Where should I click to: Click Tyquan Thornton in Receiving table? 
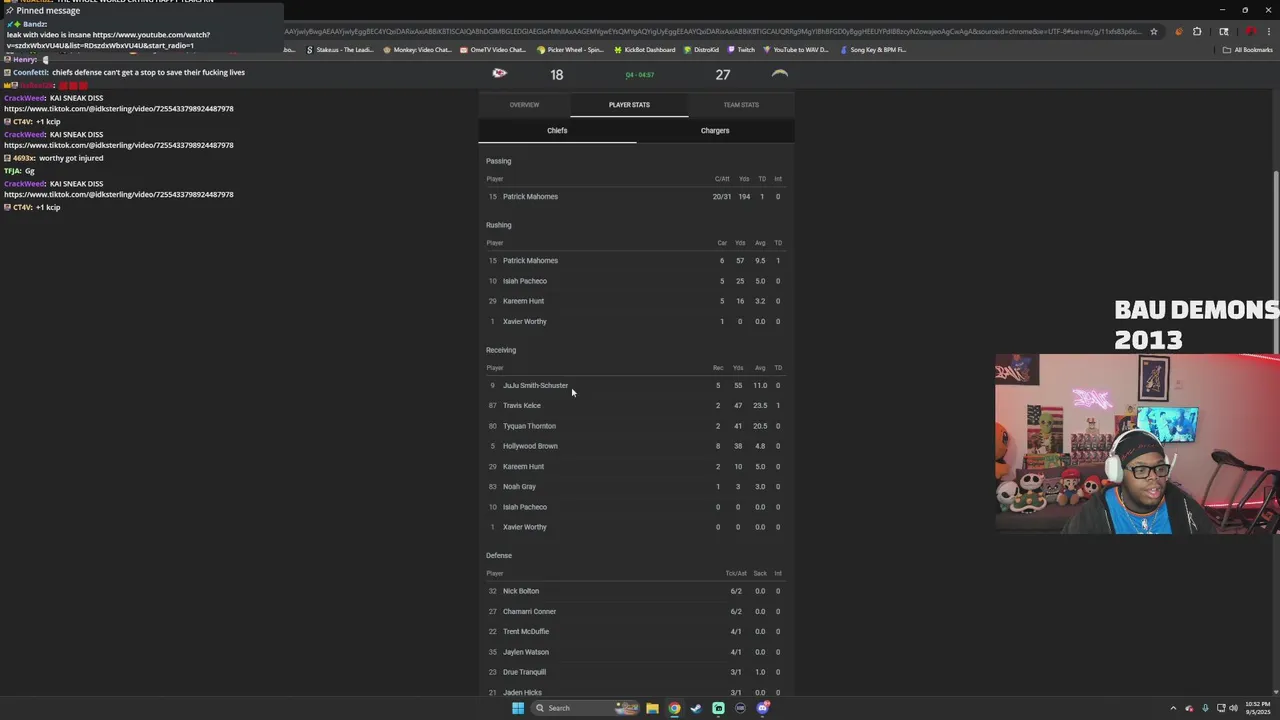click(529, 426)
